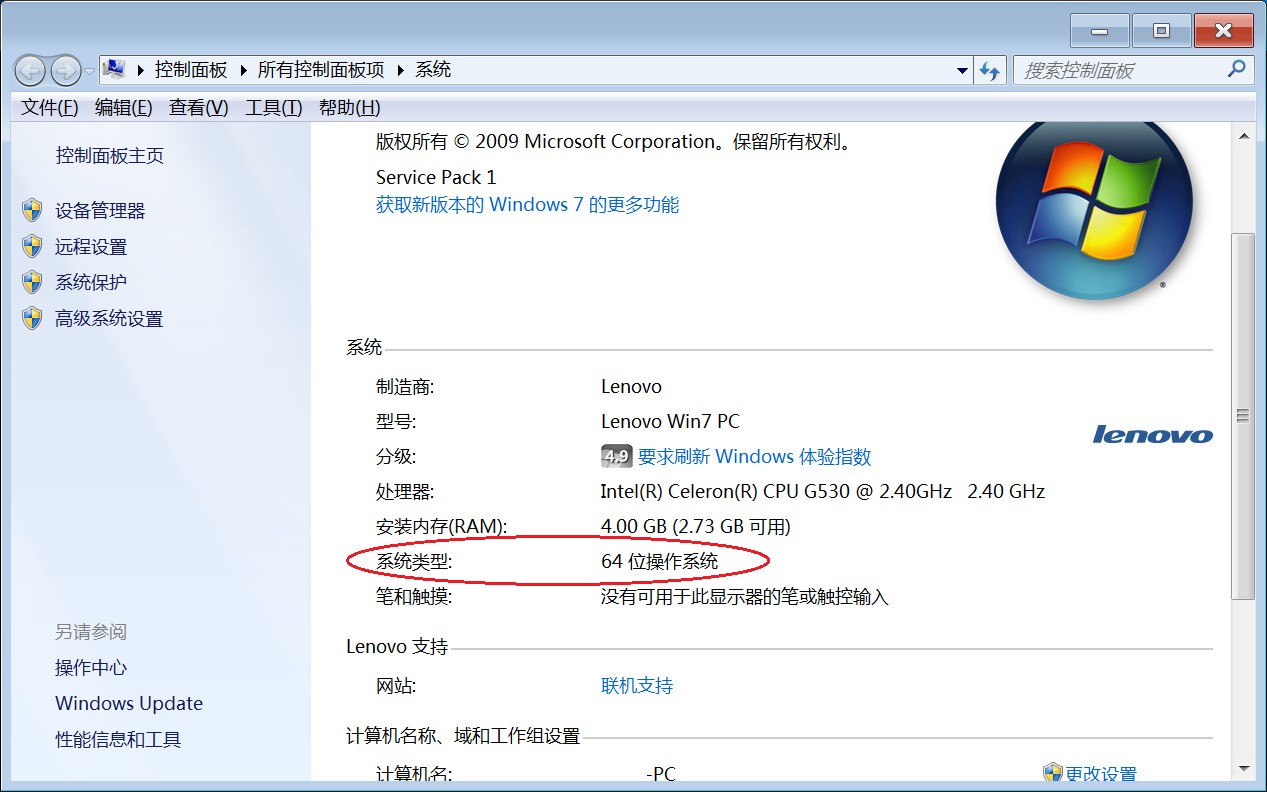Open 获取新版本的 Windows 7 的更多功能 link
This screenshot has width=1267, height=792.
[527, 205]
